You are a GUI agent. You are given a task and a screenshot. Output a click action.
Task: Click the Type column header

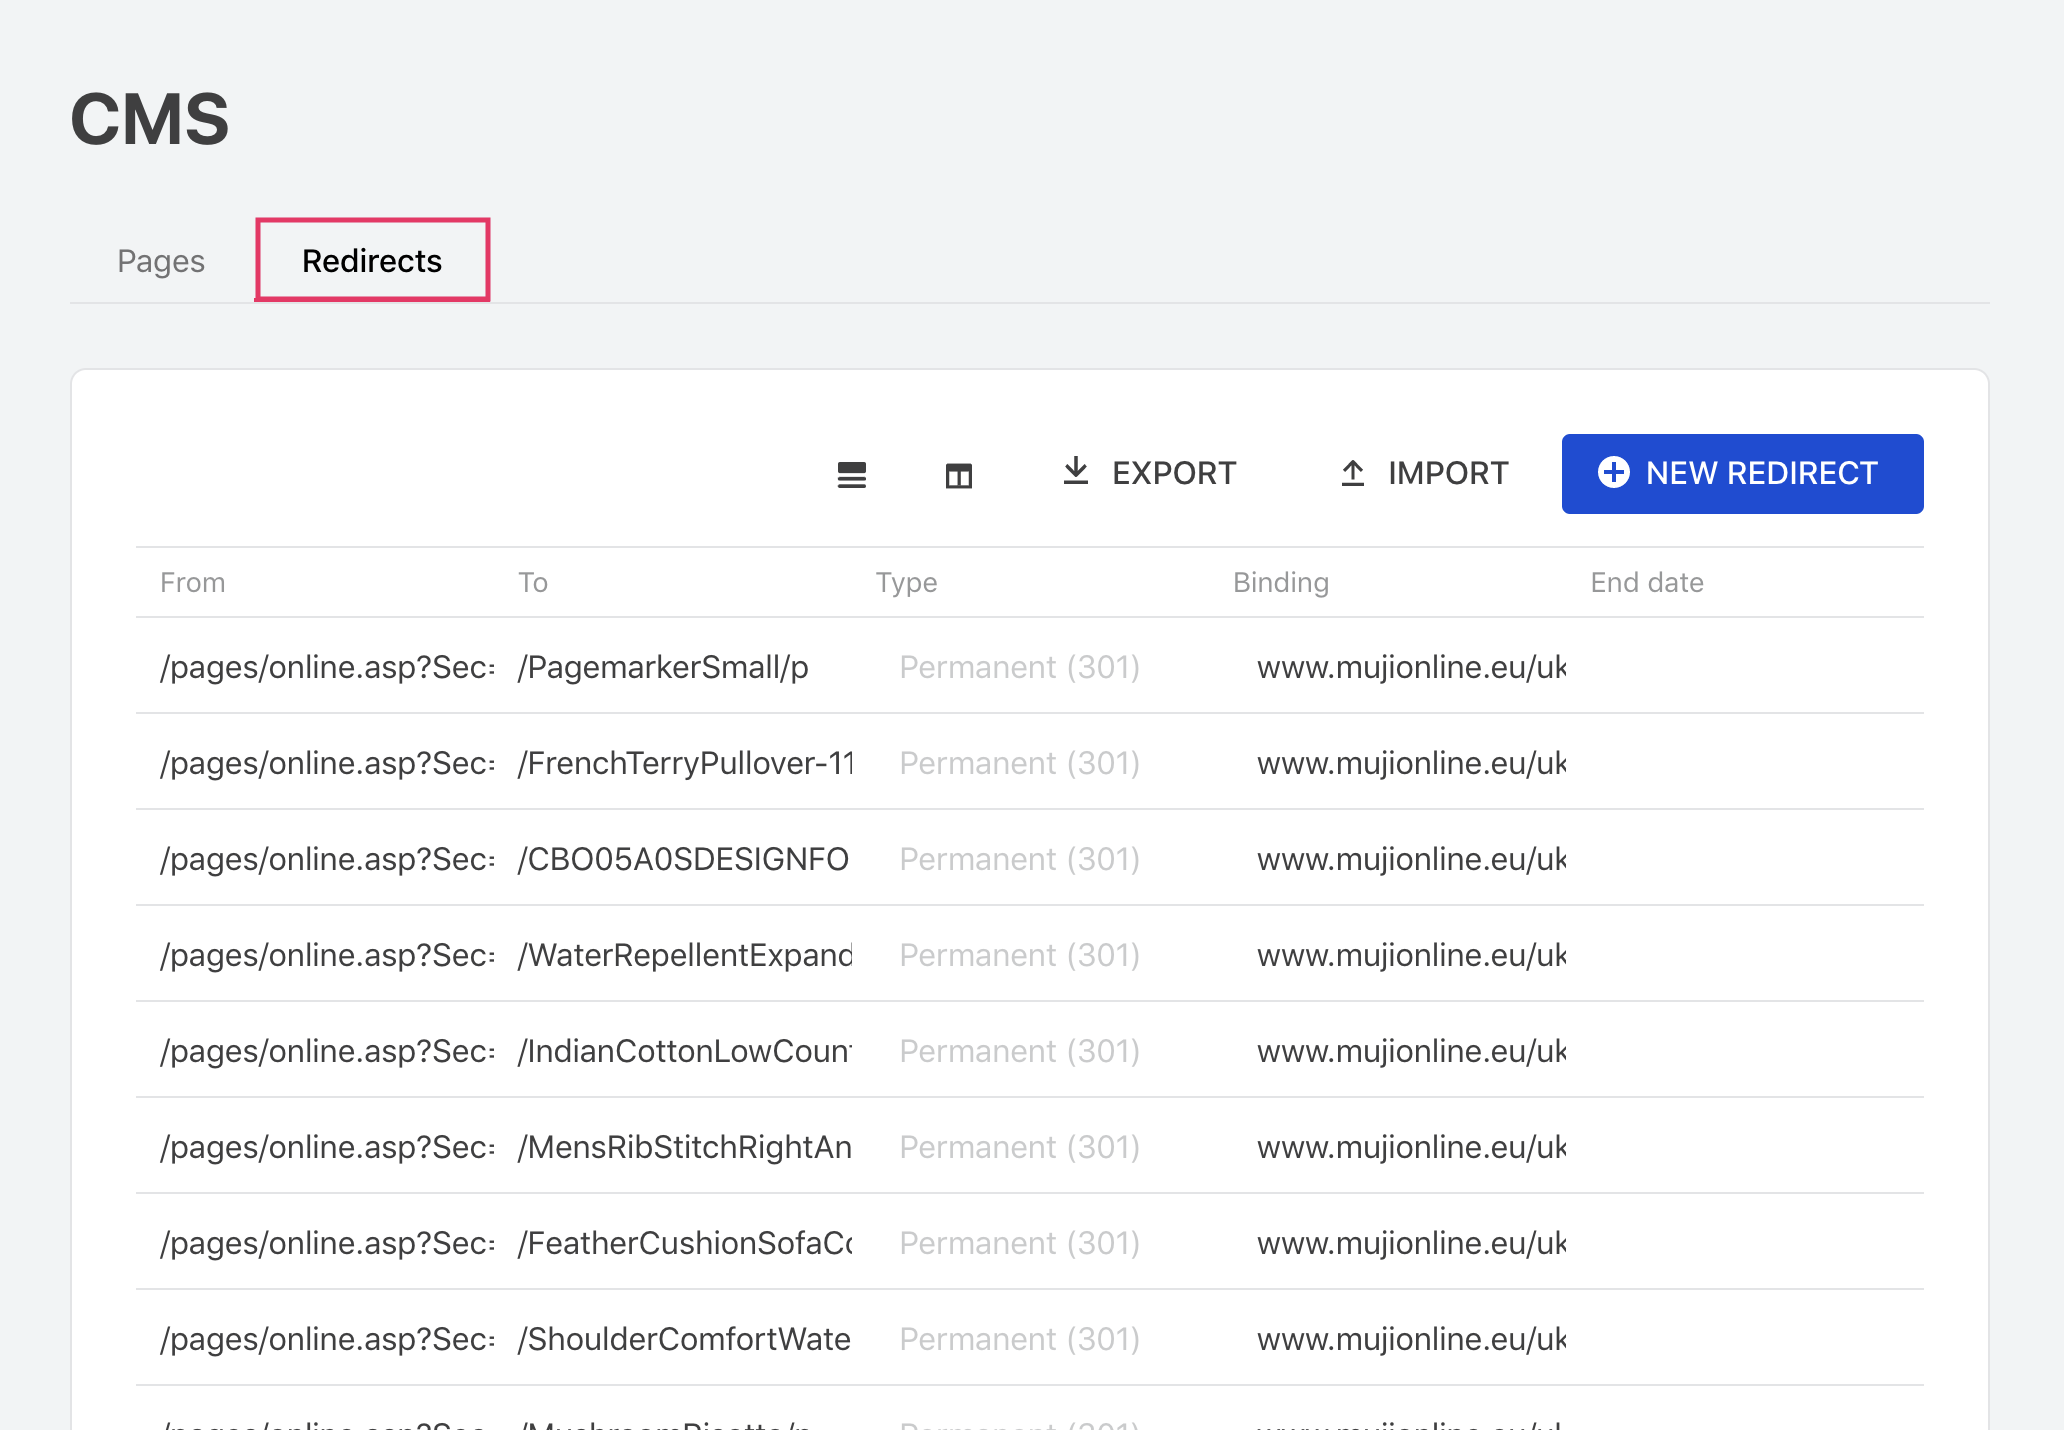click(905, 582)
